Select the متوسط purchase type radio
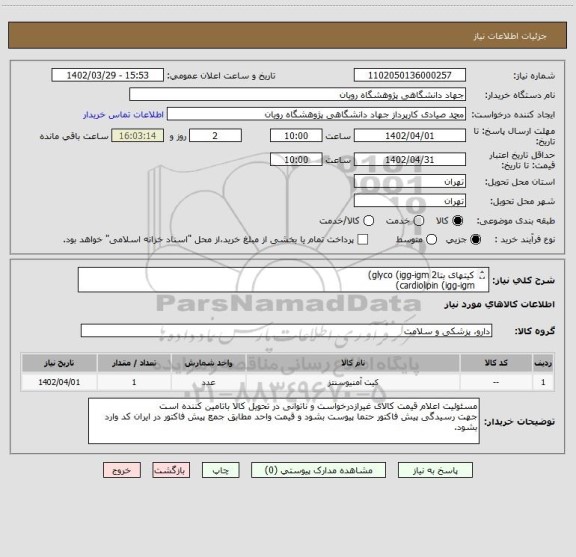Screen dimensions: 576x557 (x=431, y=240)
